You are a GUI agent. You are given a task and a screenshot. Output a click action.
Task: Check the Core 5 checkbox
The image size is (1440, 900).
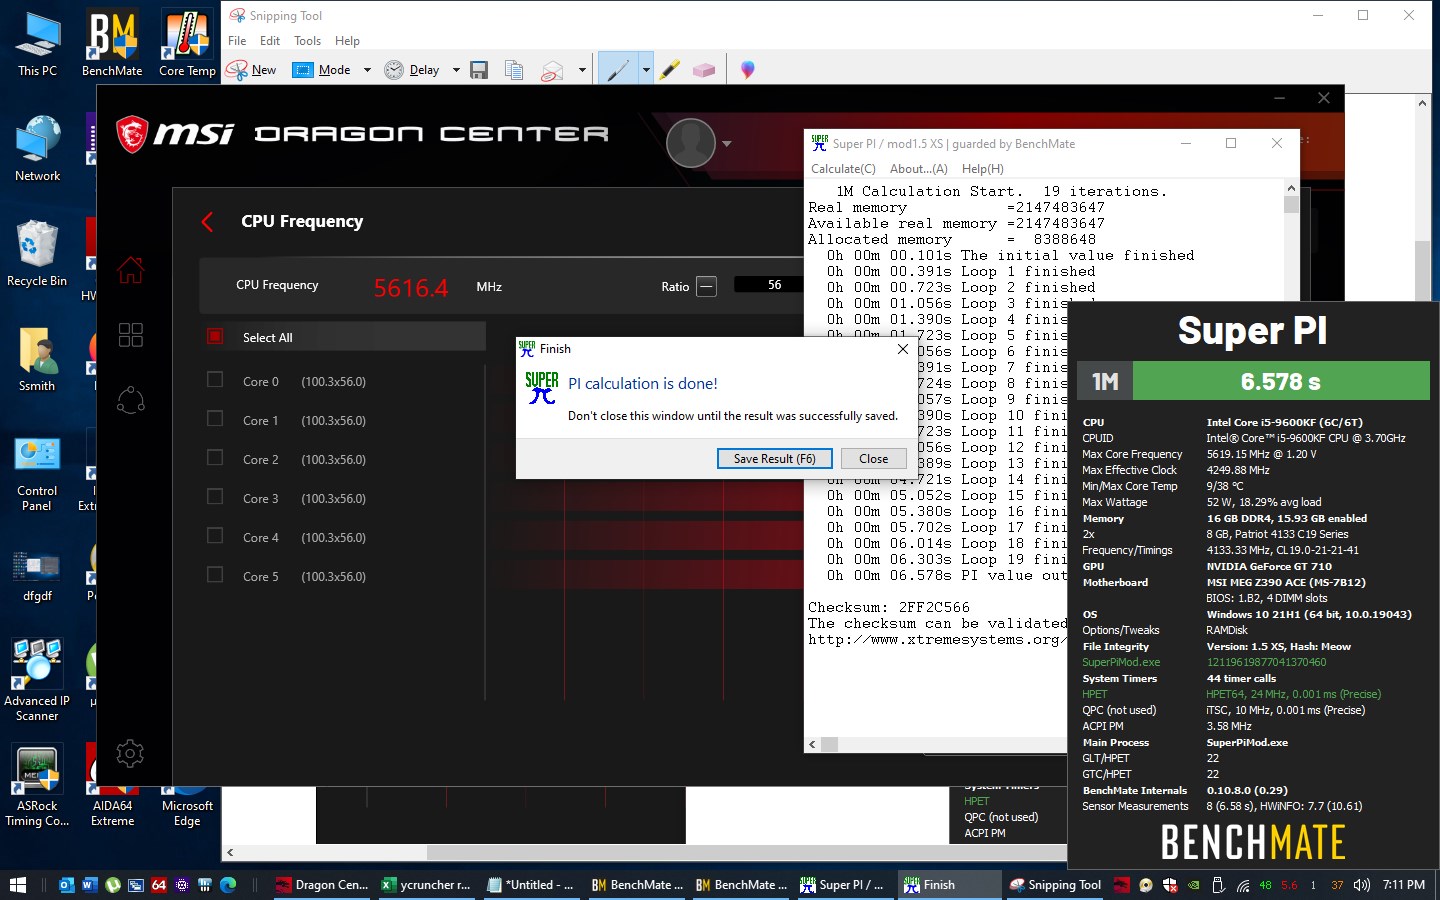coord(215,575)
